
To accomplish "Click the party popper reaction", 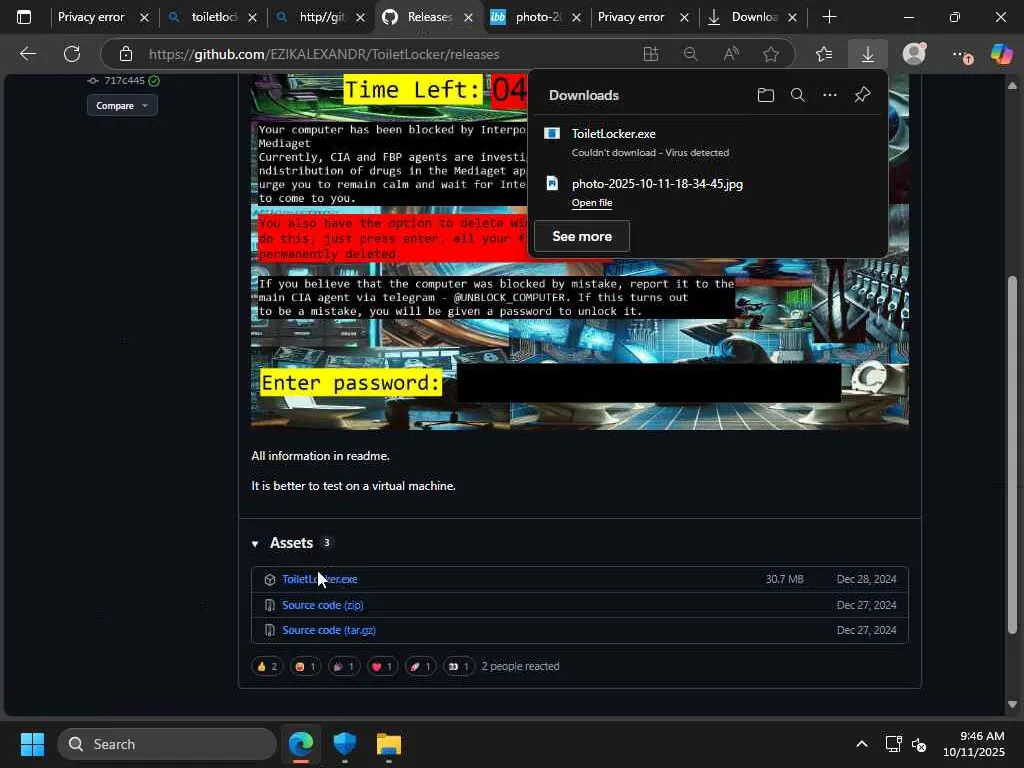I will pos(344,666).
